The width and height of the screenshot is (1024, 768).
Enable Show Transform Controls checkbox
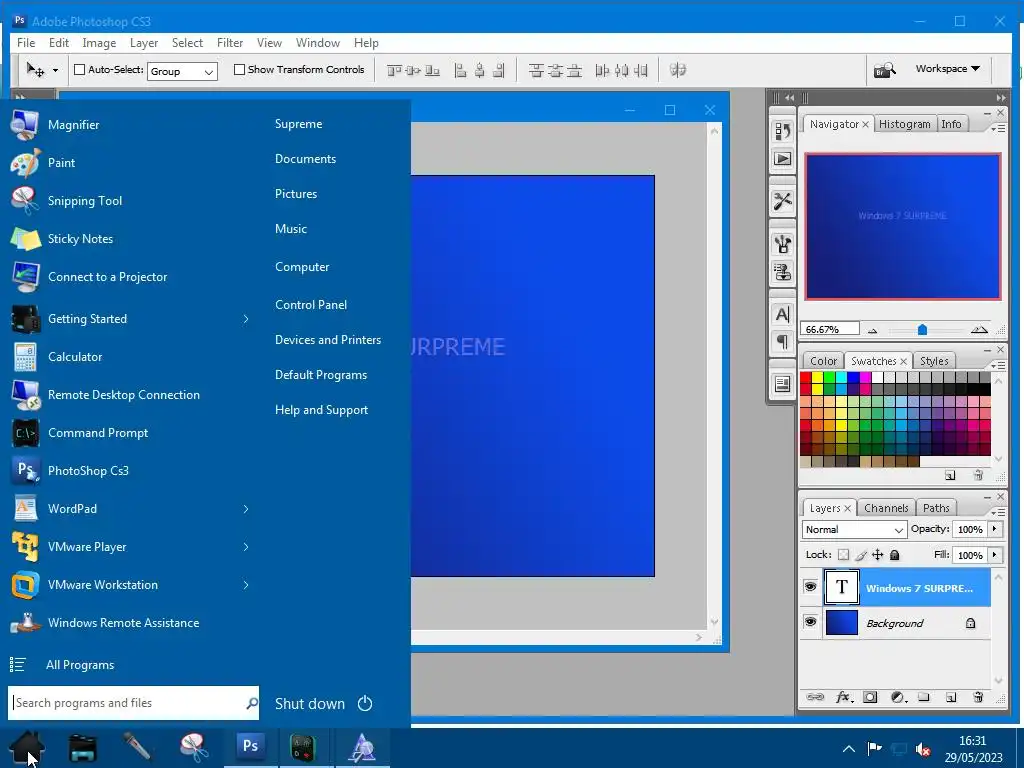pos(240,69)
